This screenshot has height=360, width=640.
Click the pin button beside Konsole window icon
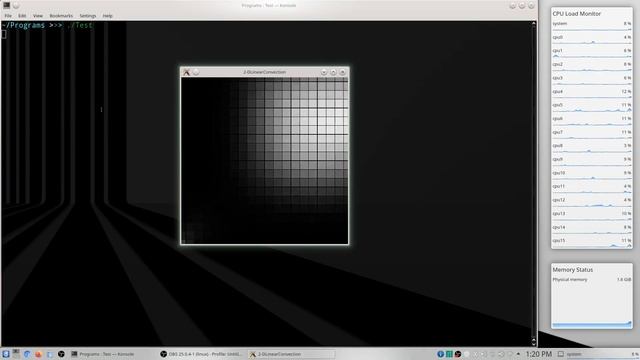point(16,5)
